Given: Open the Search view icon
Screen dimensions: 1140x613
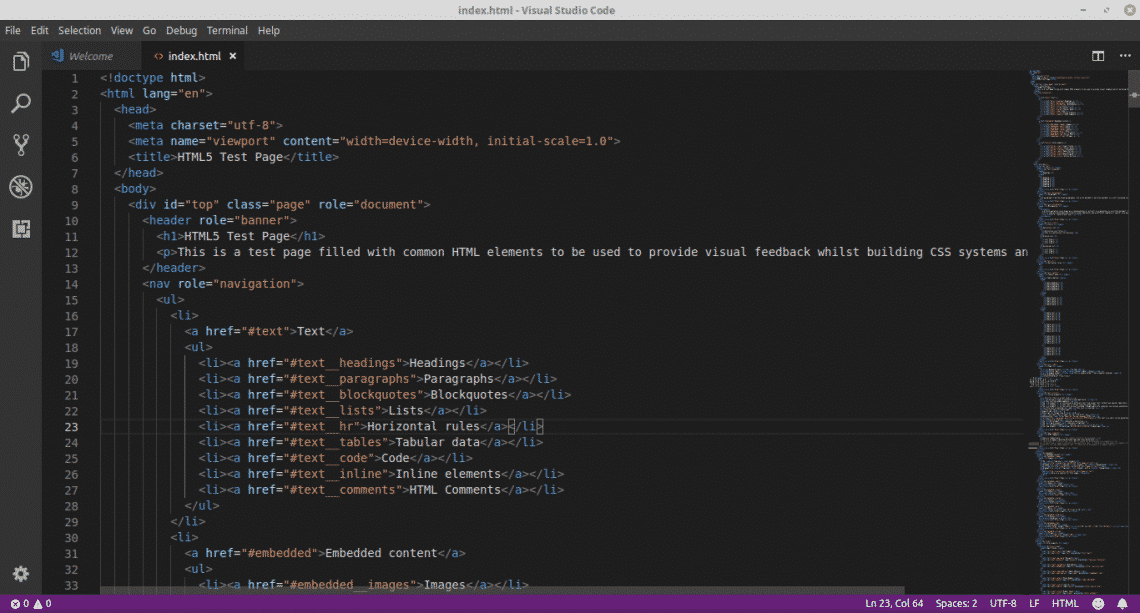Looking at the screenshot, I should pos(20,103).
